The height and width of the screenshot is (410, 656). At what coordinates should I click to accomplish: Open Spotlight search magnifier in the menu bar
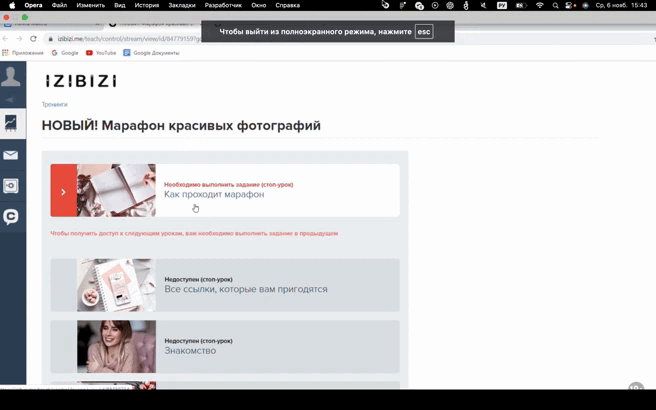click(555, 5)
